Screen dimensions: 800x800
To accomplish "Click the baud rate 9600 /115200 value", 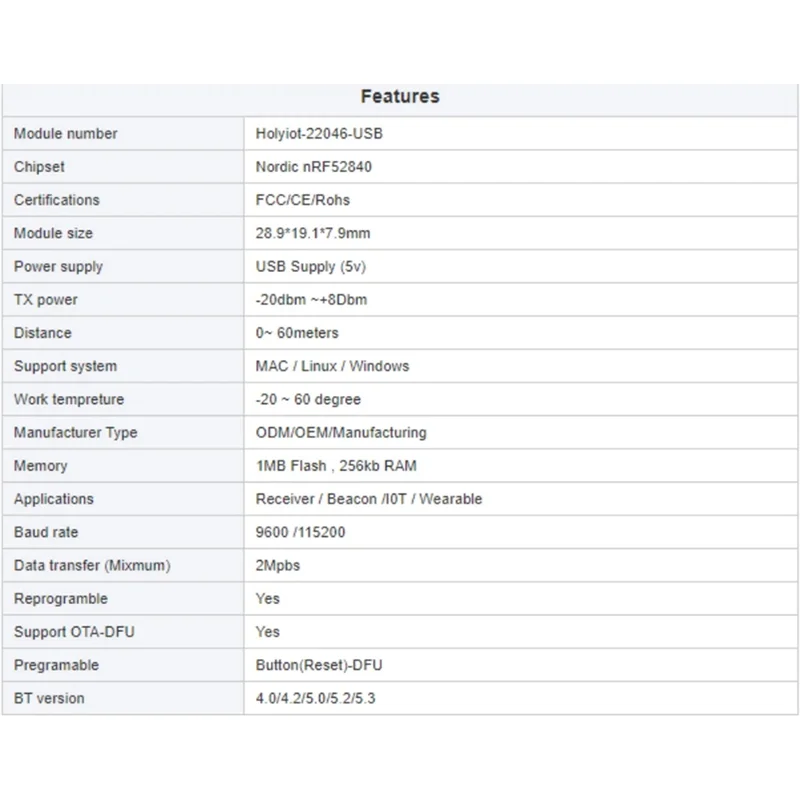I will coord(300,532).
